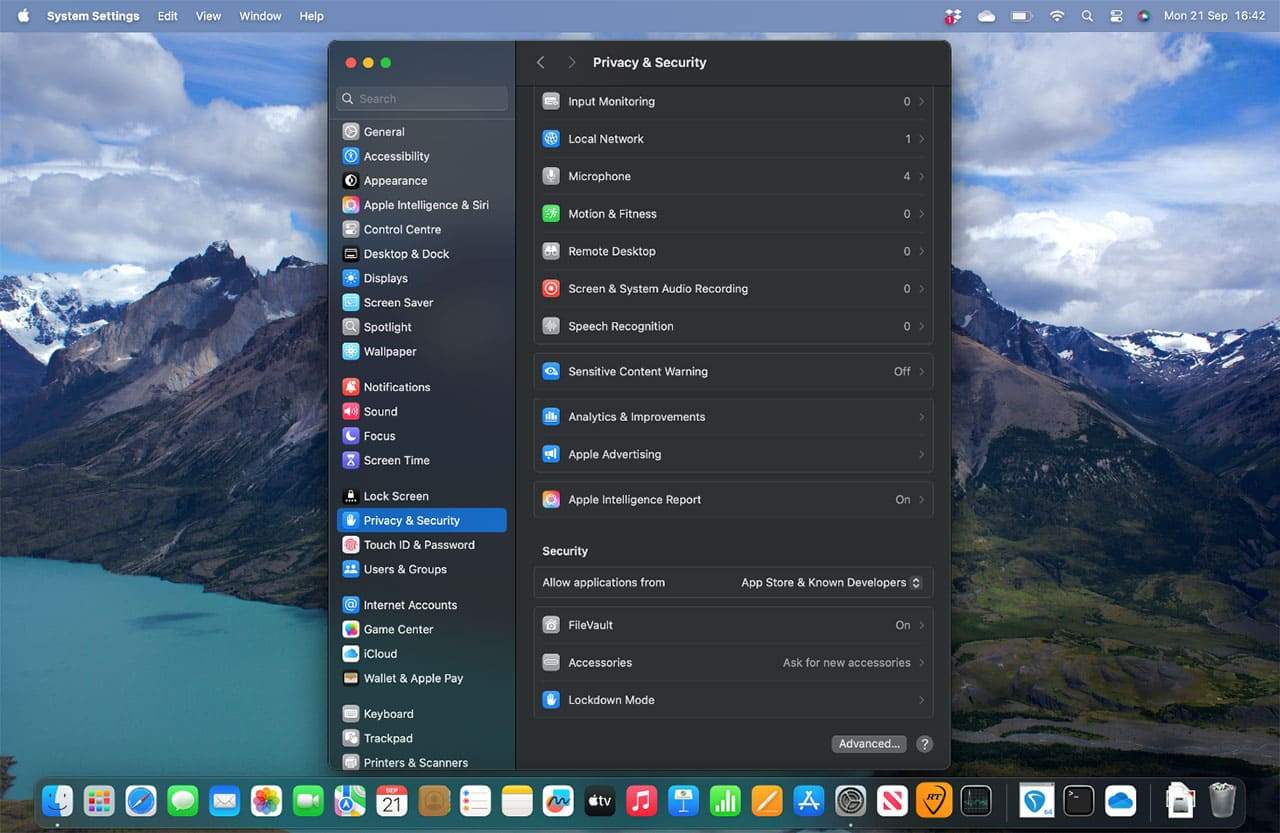
Task: Click the Analytics & Improvements chart icon
Action: click(551, 417)
